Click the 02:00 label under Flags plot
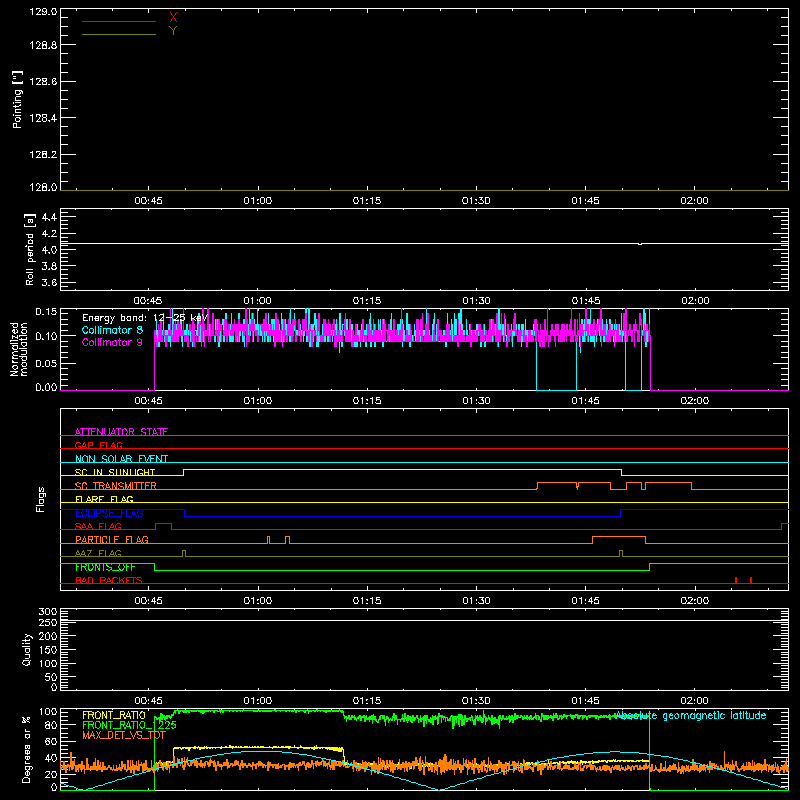800x800 pixels. (x=694, y=601)
